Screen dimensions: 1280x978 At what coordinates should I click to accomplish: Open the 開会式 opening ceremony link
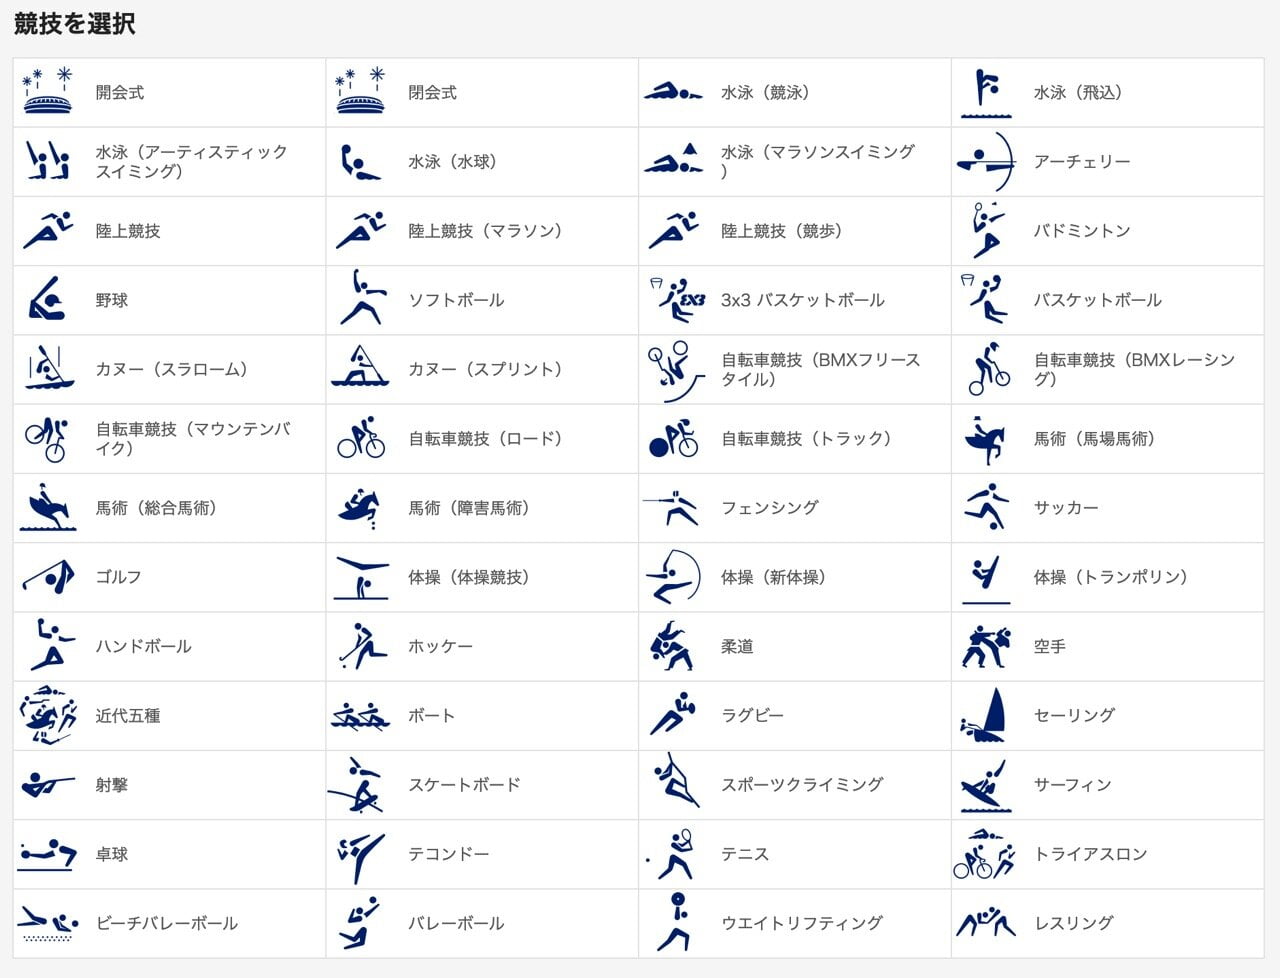click(x=120, y=93)
